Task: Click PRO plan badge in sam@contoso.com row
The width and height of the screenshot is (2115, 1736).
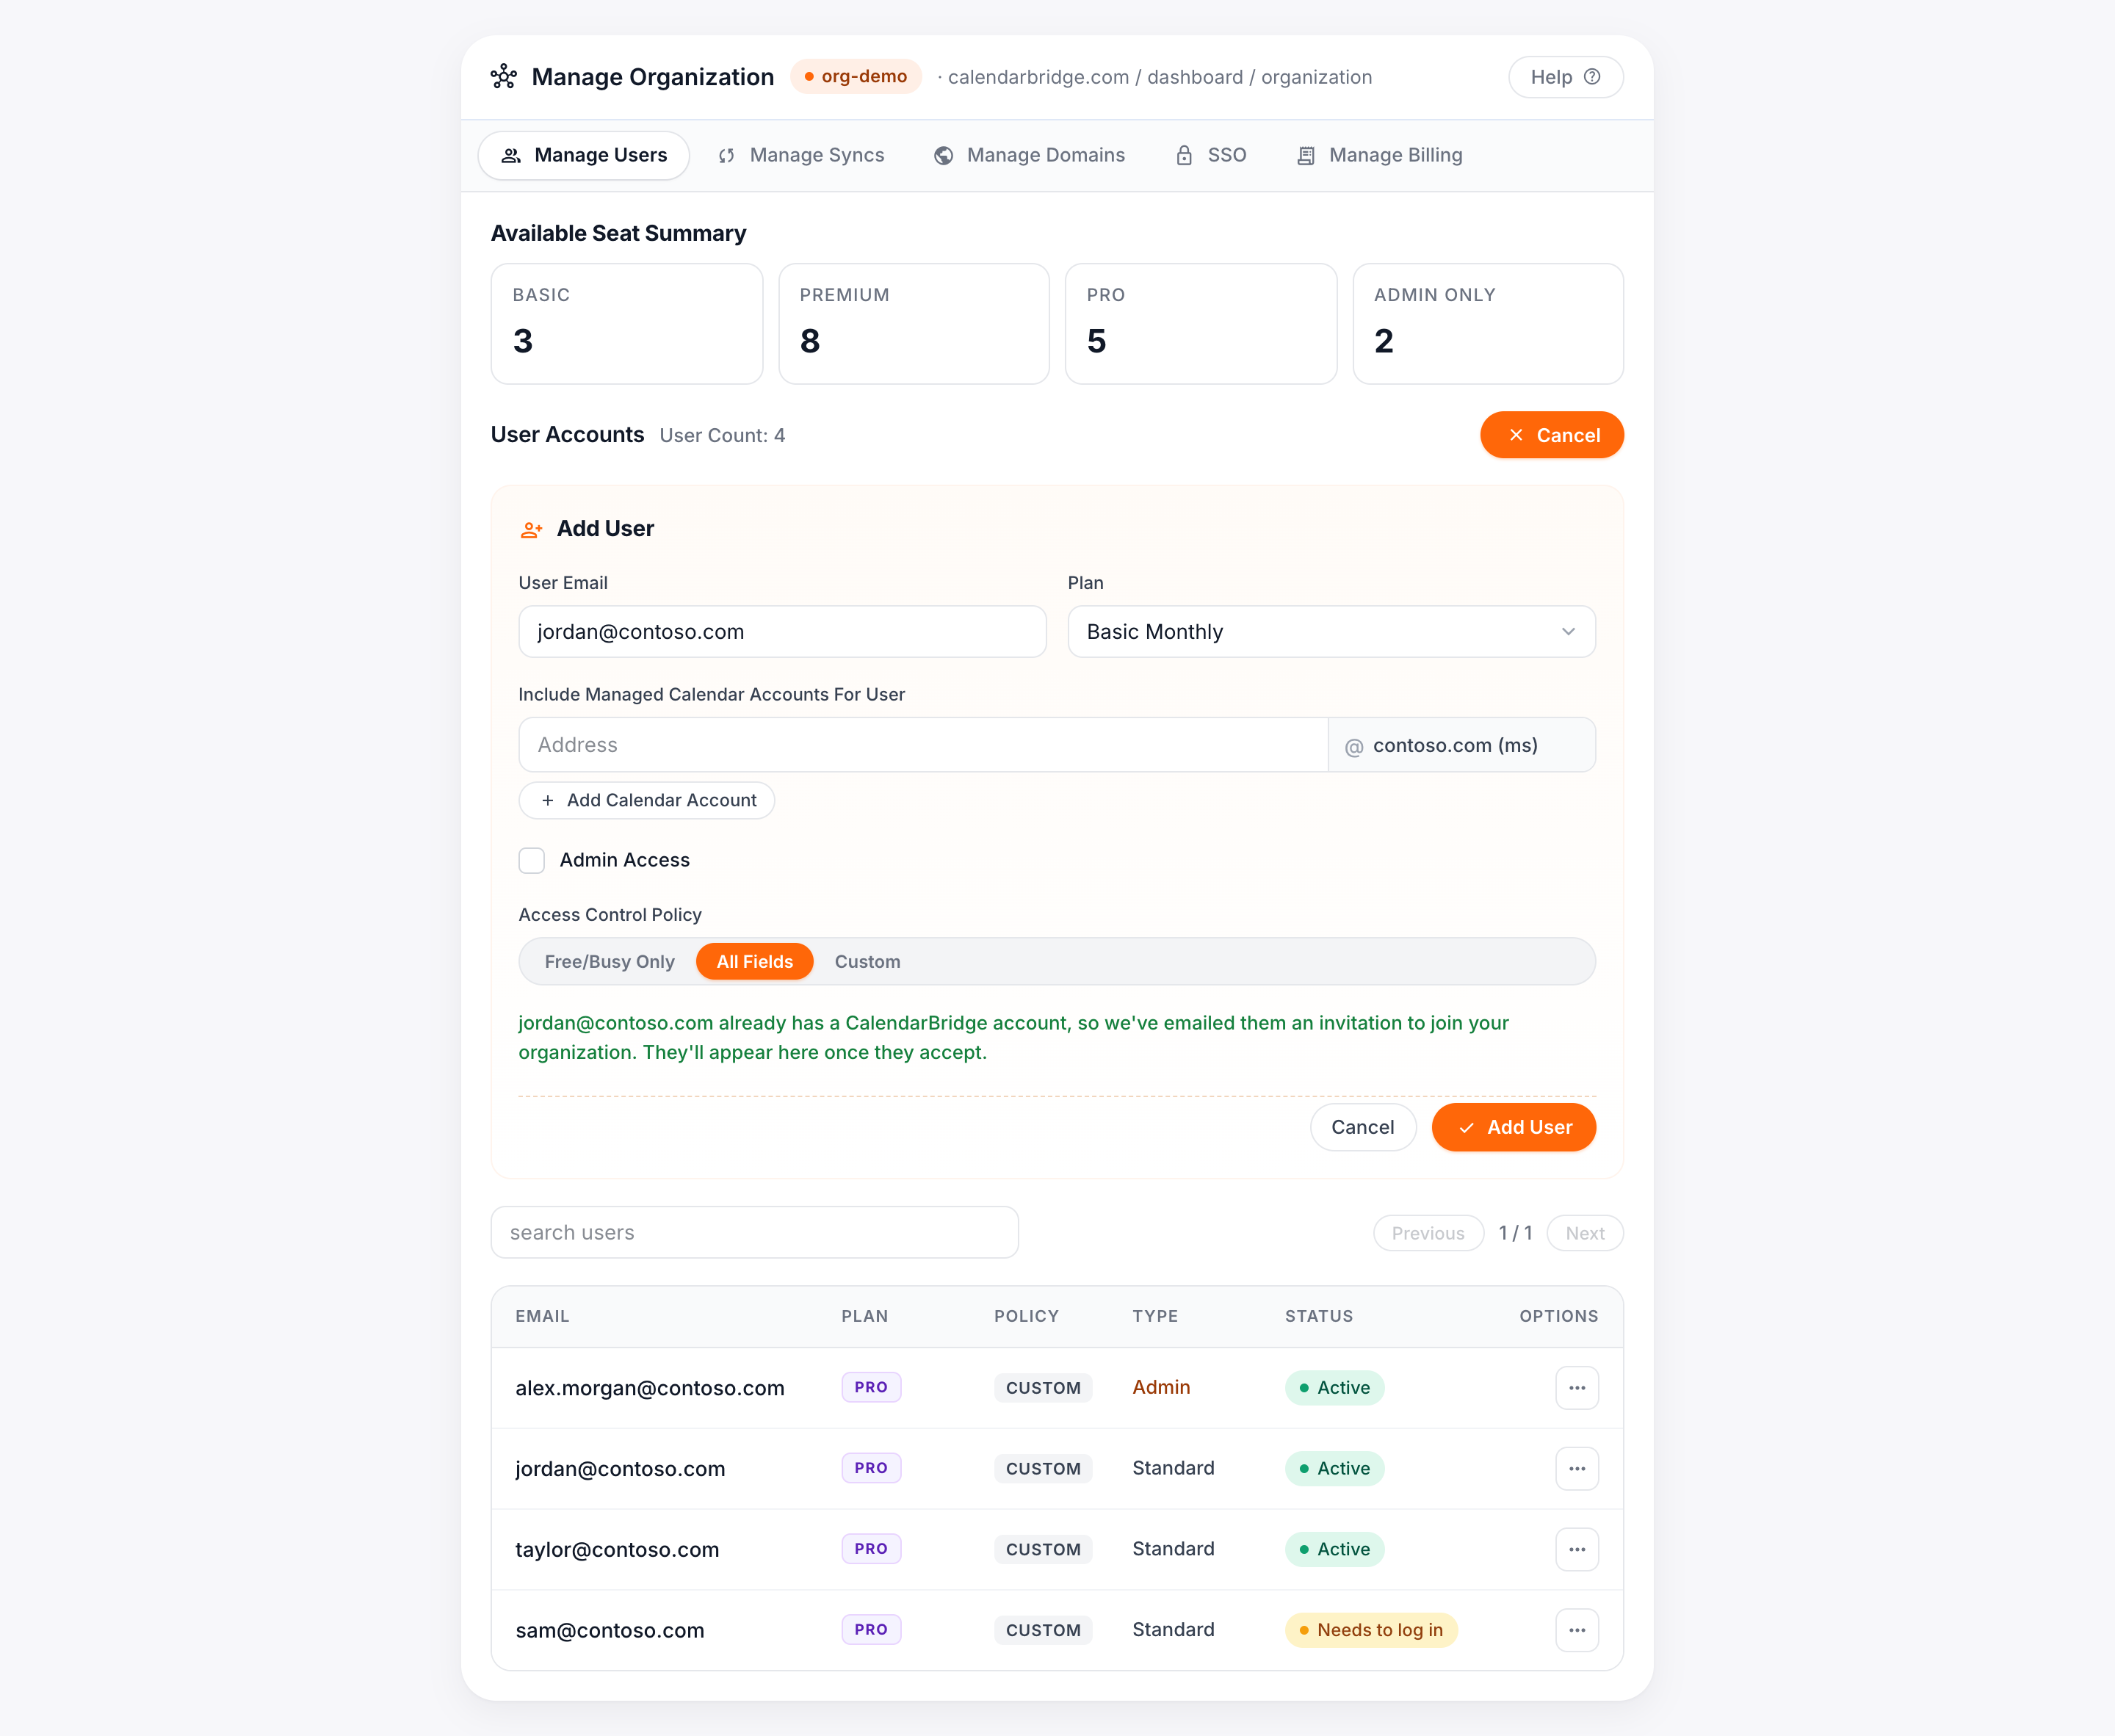Action: point(871,1630)
